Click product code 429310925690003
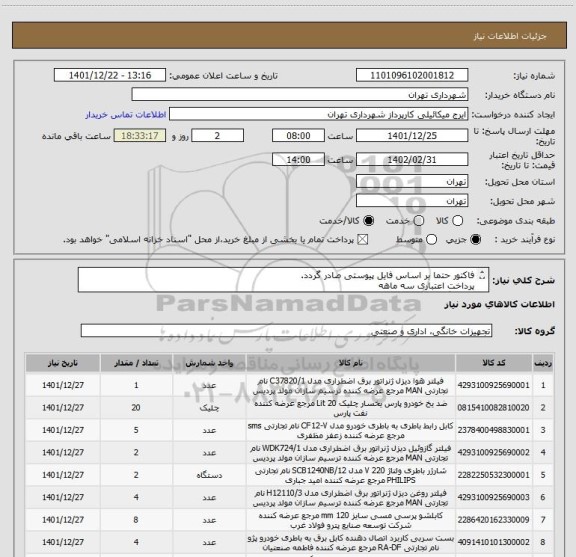Screen dimensions: 576x557 click(493, 497)
